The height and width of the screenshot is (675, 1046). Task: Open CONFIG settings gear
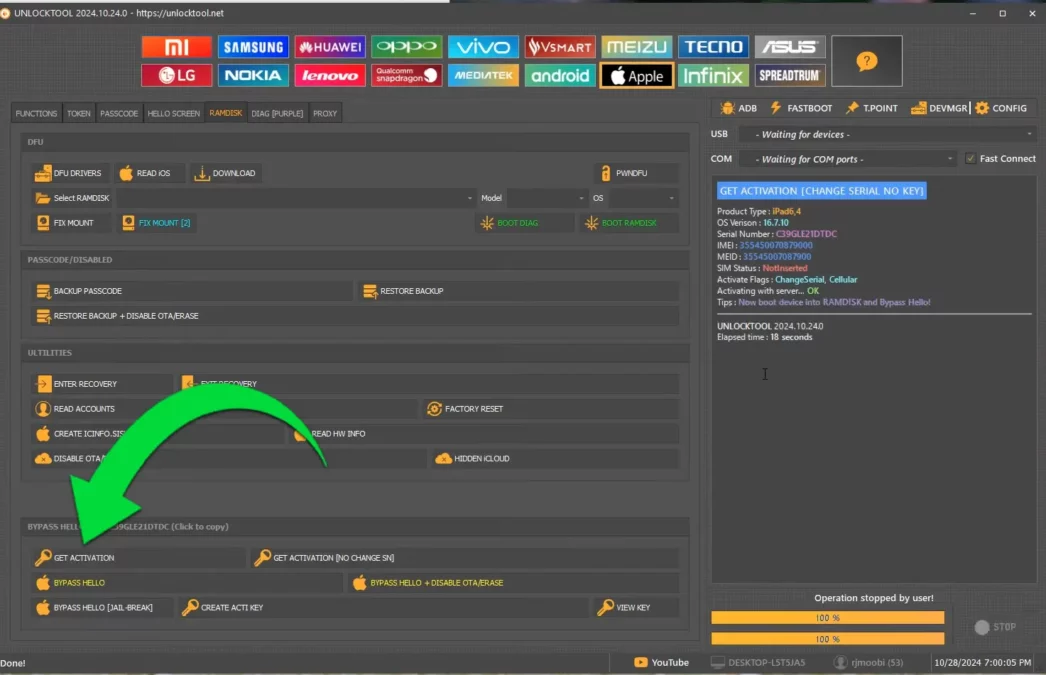(x=1001, y=108)
